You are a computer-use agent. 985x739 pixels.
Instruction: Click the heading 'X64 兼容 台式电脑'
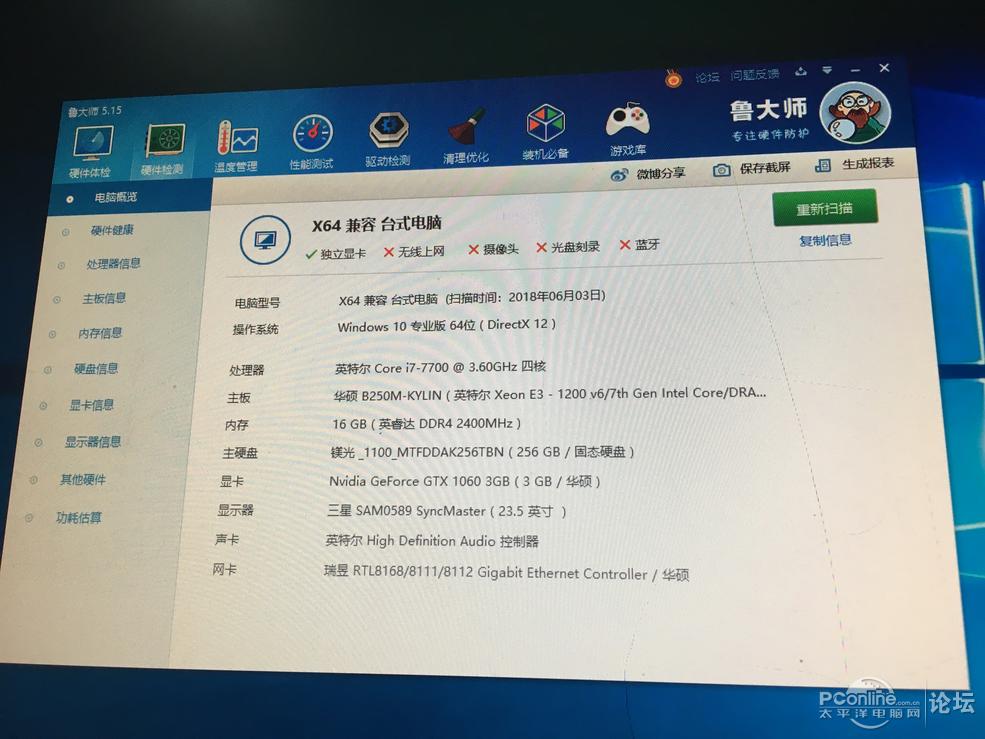[377, 224]
